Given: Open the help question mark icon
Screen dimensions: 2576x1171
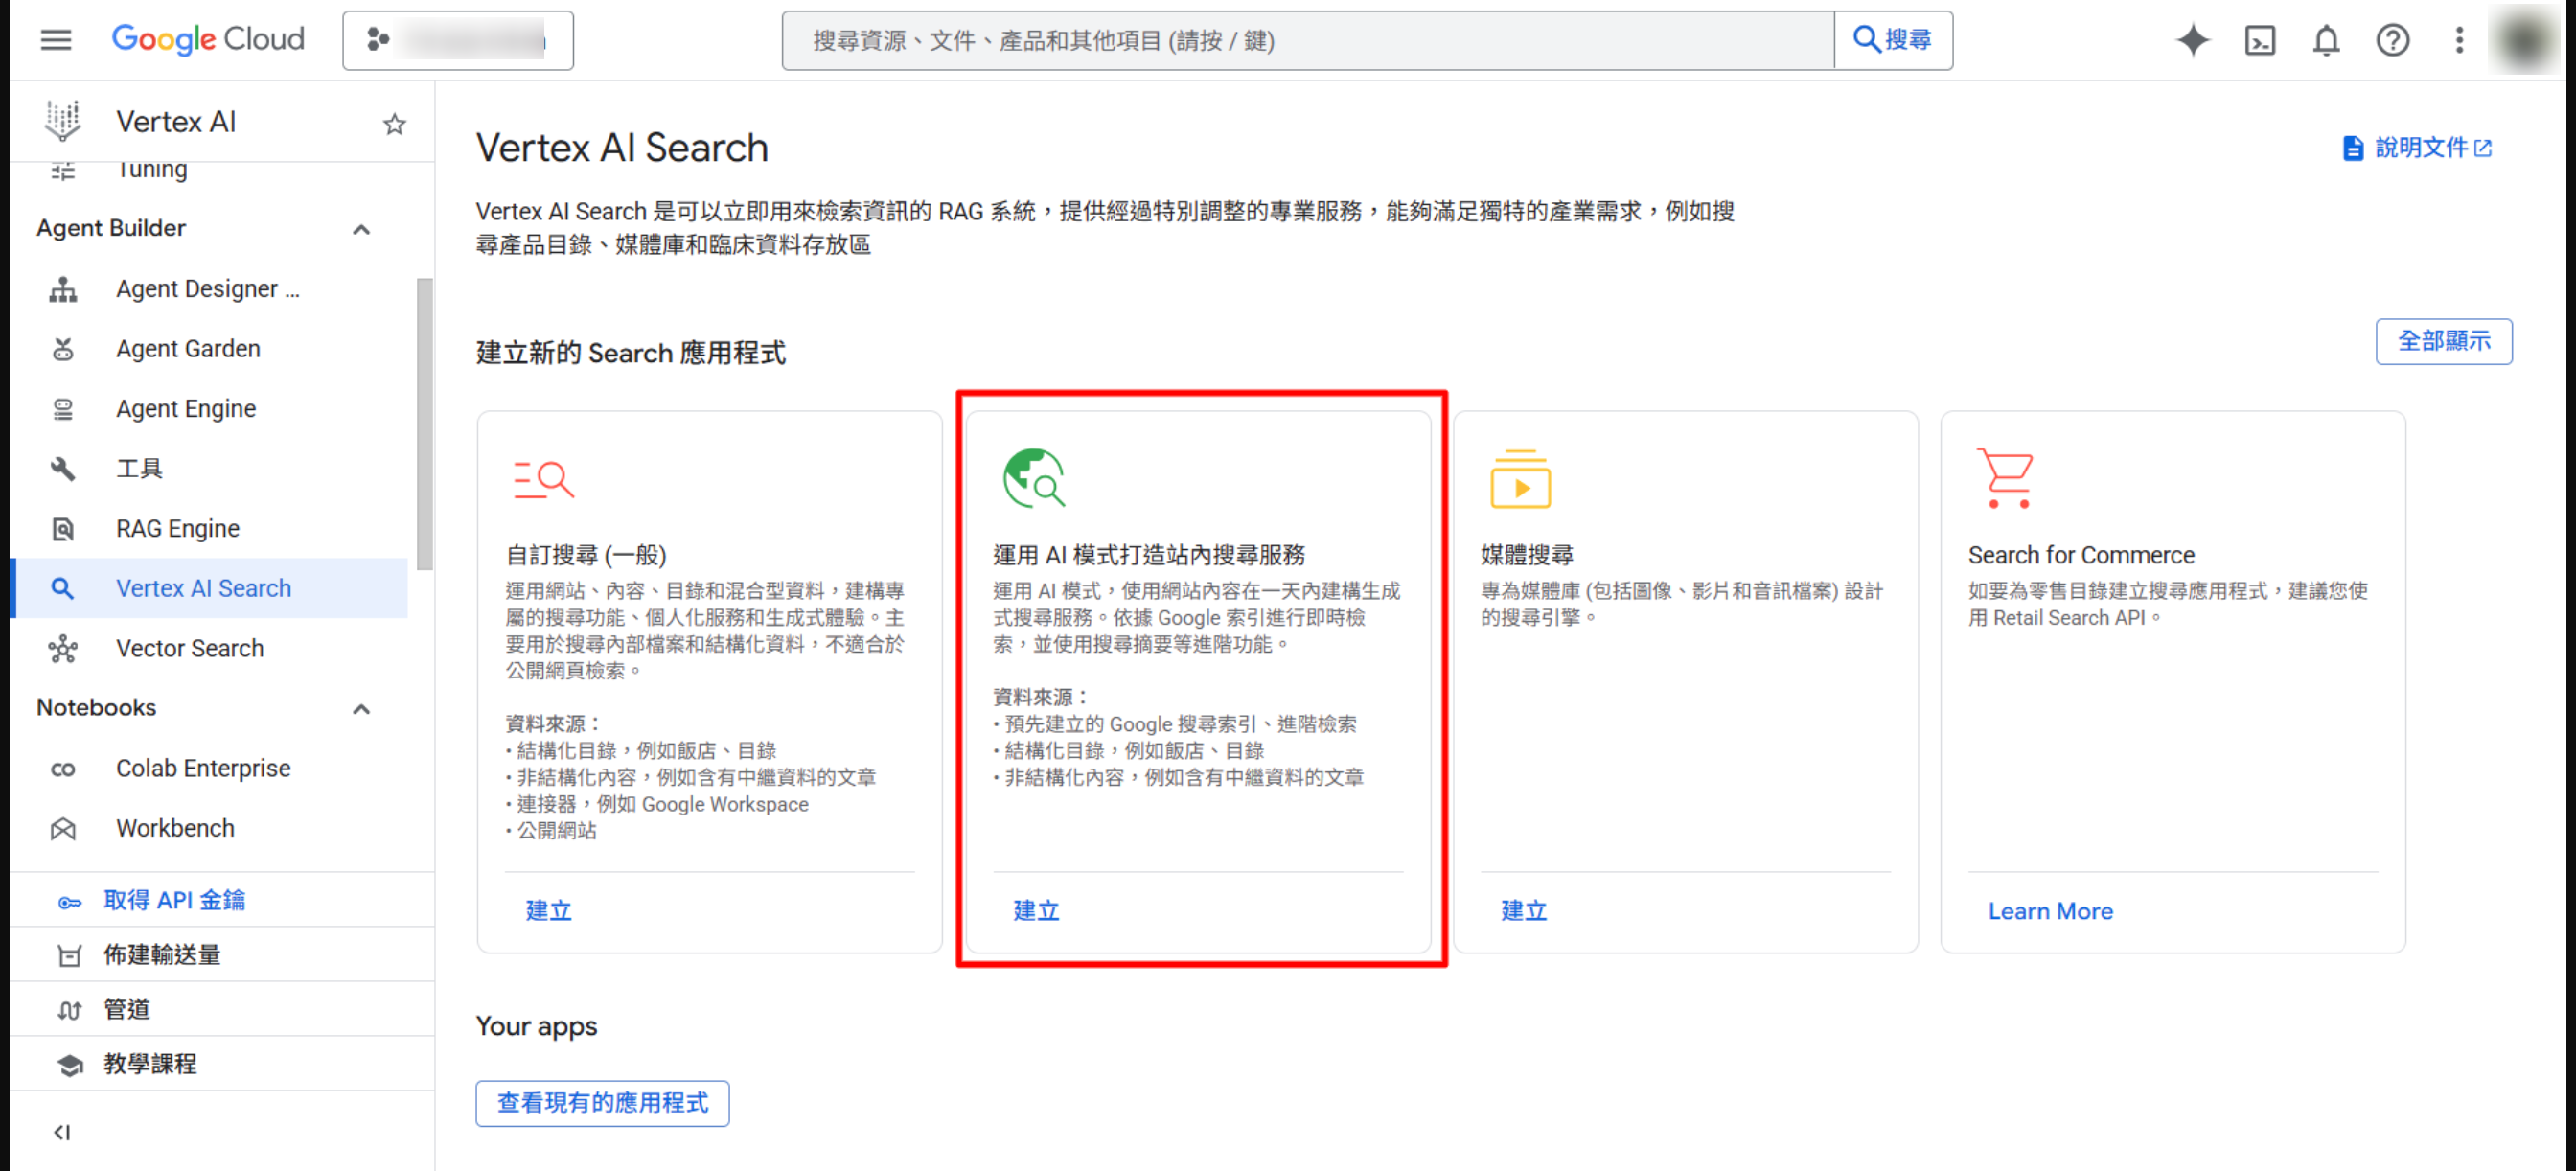Looking at the screenshot, I should click(x=2392, y=40).
